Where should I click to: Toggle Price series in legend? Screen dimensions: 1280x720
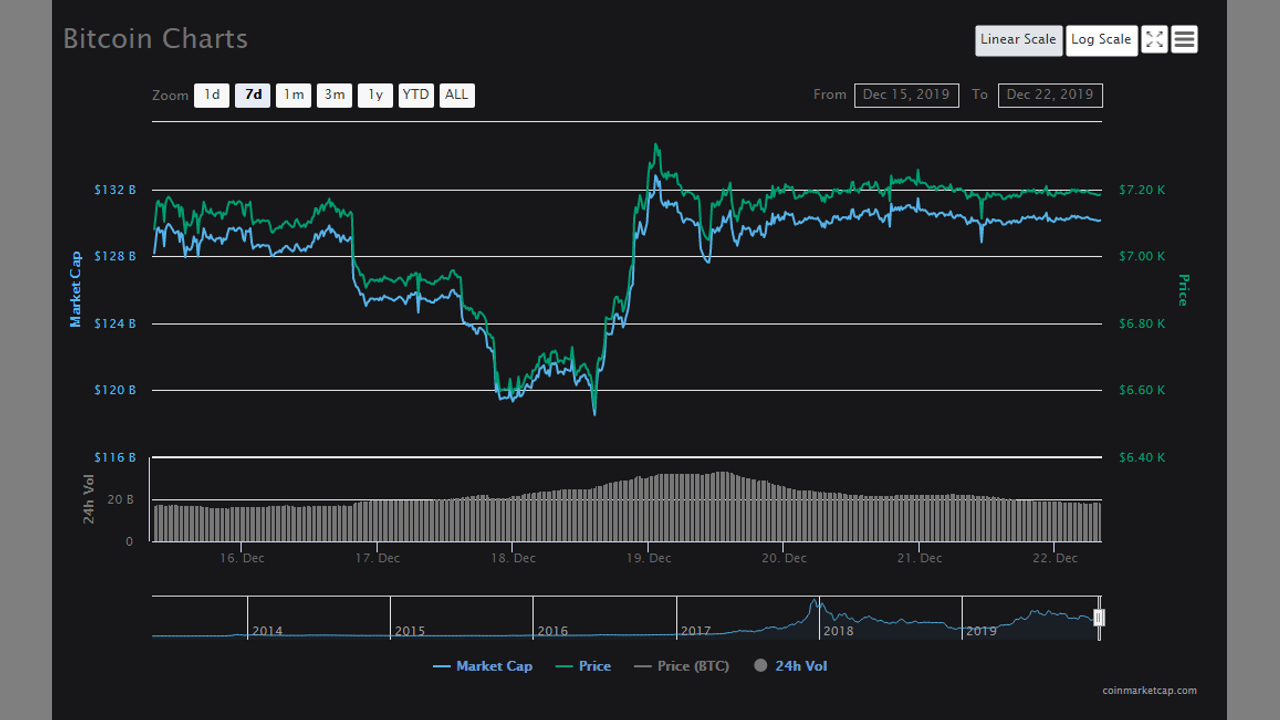click(582, 666)
